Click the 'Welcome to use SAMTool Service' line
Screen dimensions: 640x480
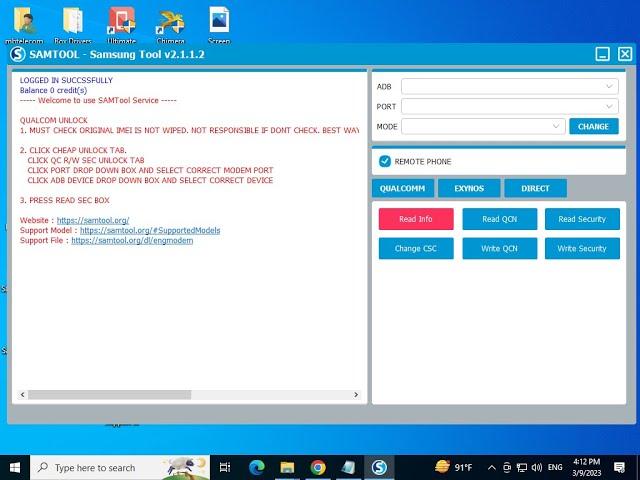pyautogui.click(x=98, y=100)
